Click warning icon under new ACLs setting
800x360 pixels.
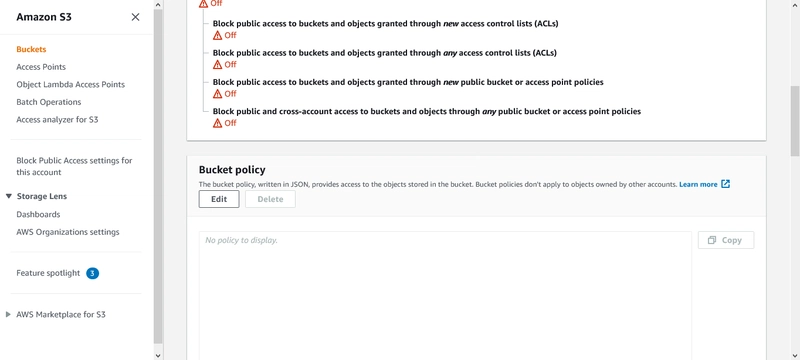click(217, 35)
